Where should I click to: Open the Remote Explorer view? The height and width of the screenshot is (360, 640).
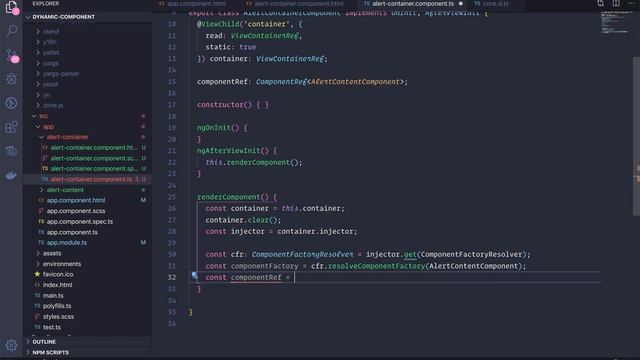coord(11,151)
